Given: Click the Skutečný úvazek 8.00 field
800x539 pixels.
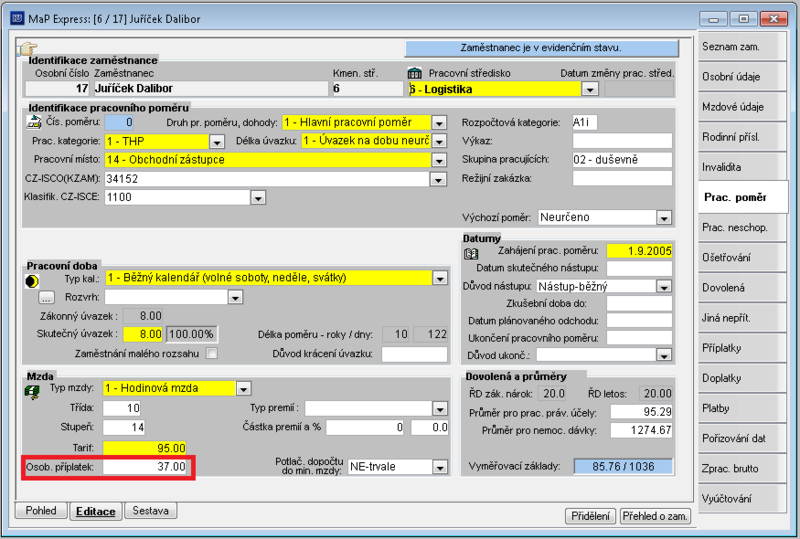Looking at the screenshot, I should point(143,334).
